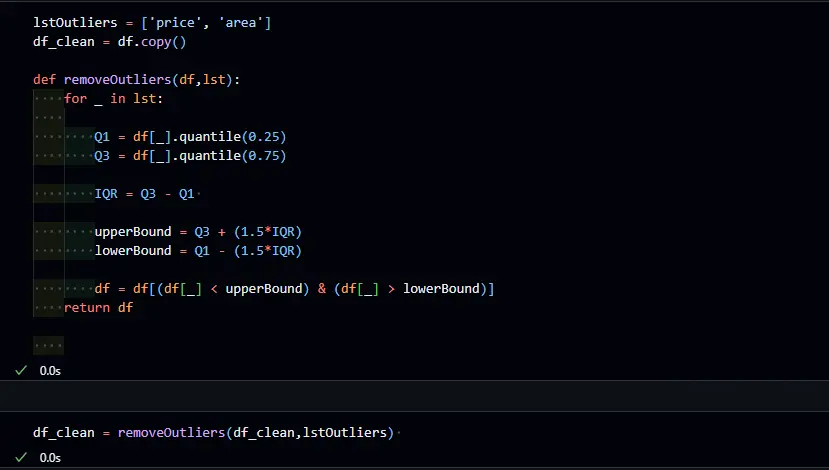Image resolution: width=829 pixels, height=470 pixels.
Task: Click the upperBound = Q3 + (1.5*IQR) line
Action: [x=198, y=232]
